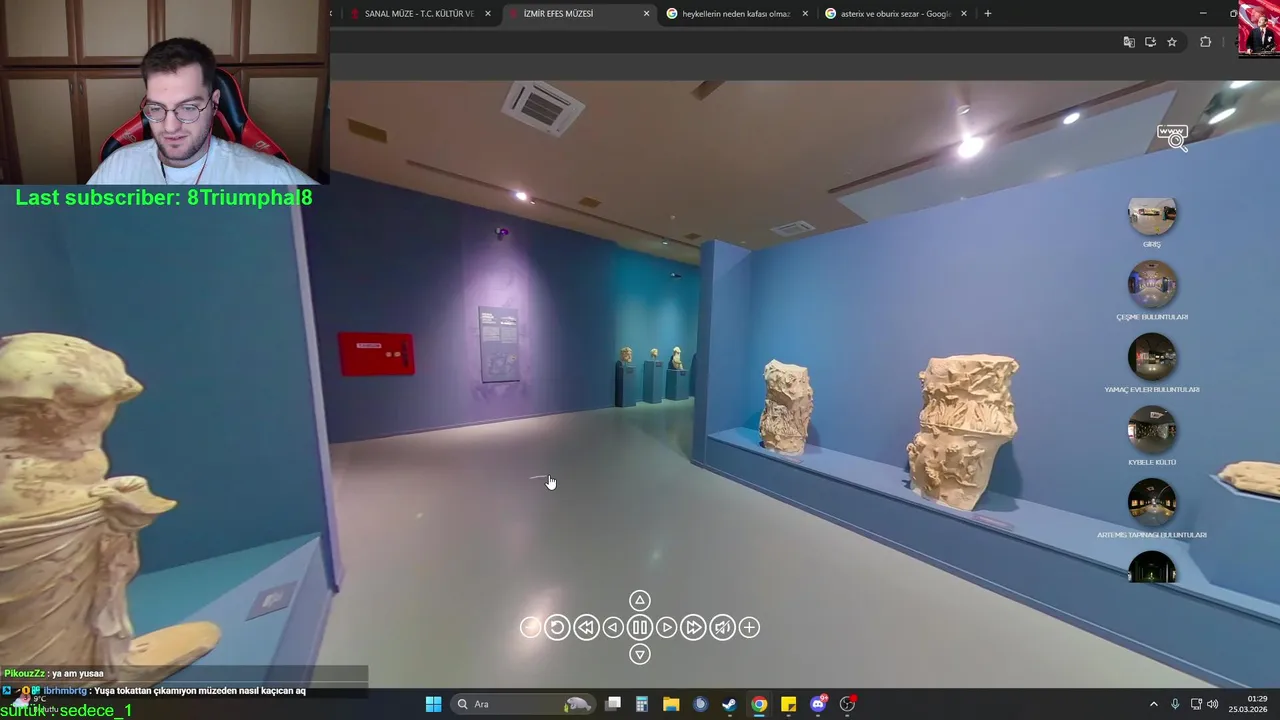This screenshot has height=720, width=1280.
Task: Open the Calculator taskbar icon
Action: (642, 704)
